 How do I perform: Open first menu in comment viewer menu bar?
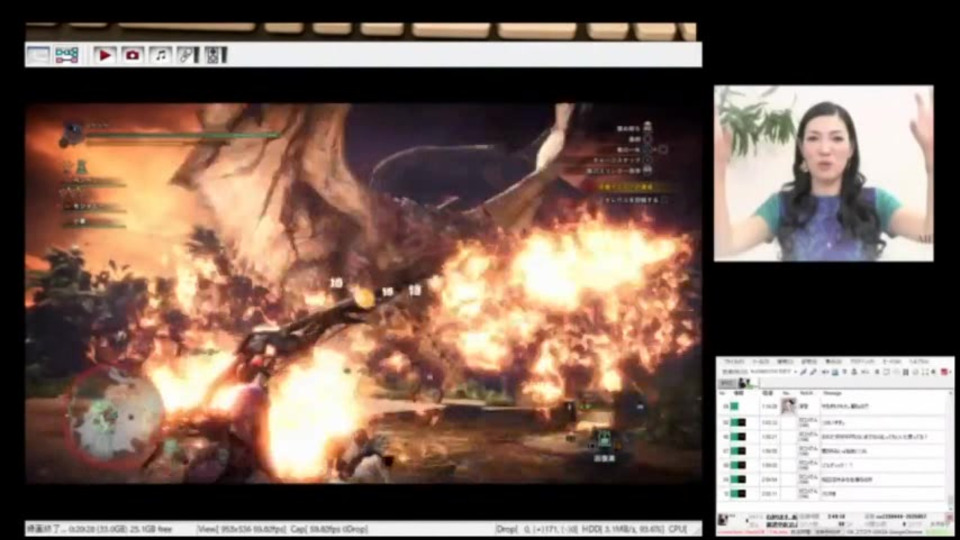734,362
